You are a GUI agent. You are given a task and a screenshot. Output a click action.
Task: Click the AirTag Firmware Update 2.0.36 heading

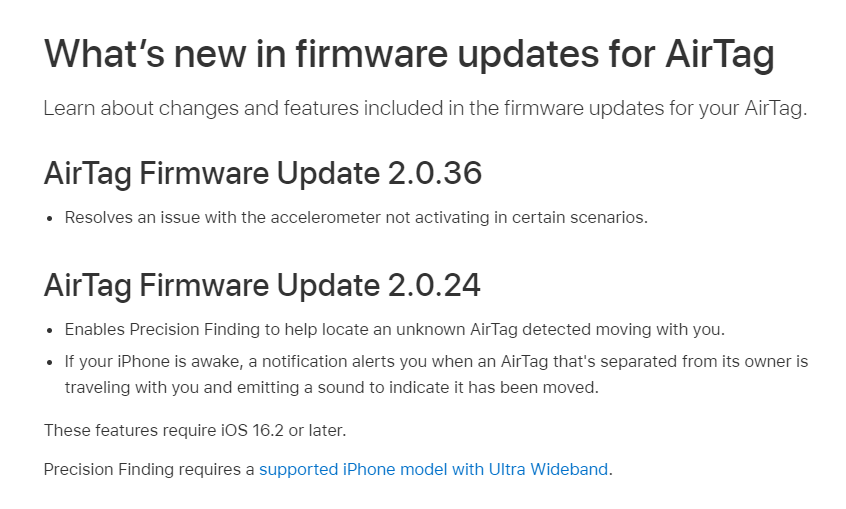[262, 174]
